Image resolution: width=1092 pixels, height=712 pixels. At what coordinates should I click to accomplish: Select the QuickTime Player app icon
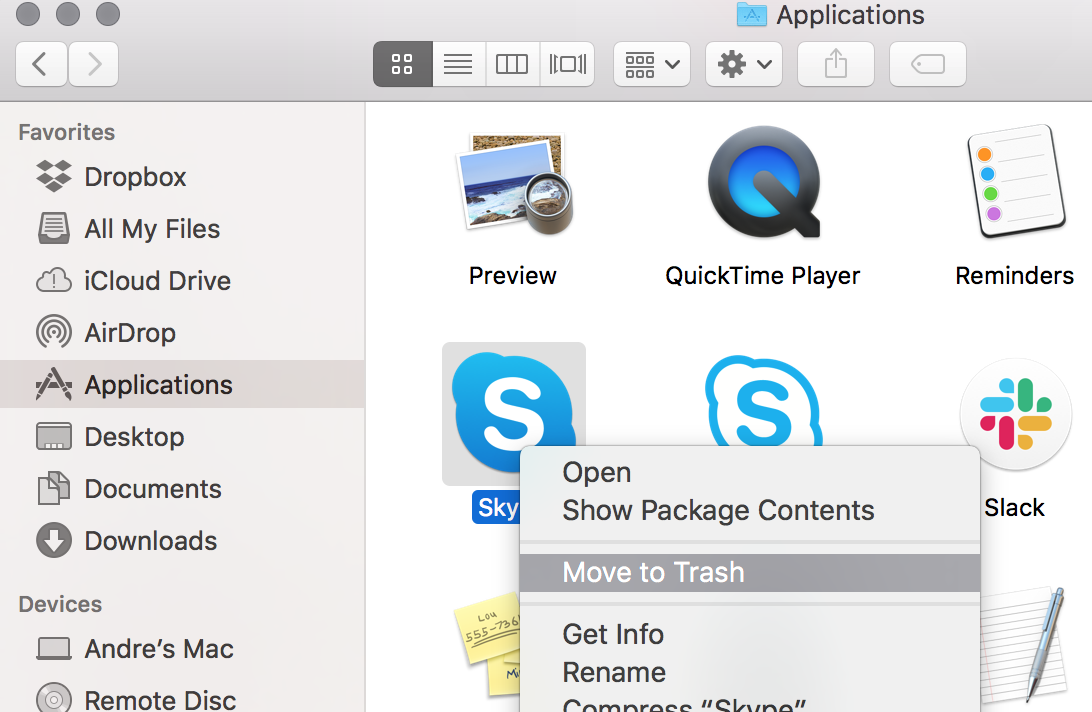tap(764, 183)
